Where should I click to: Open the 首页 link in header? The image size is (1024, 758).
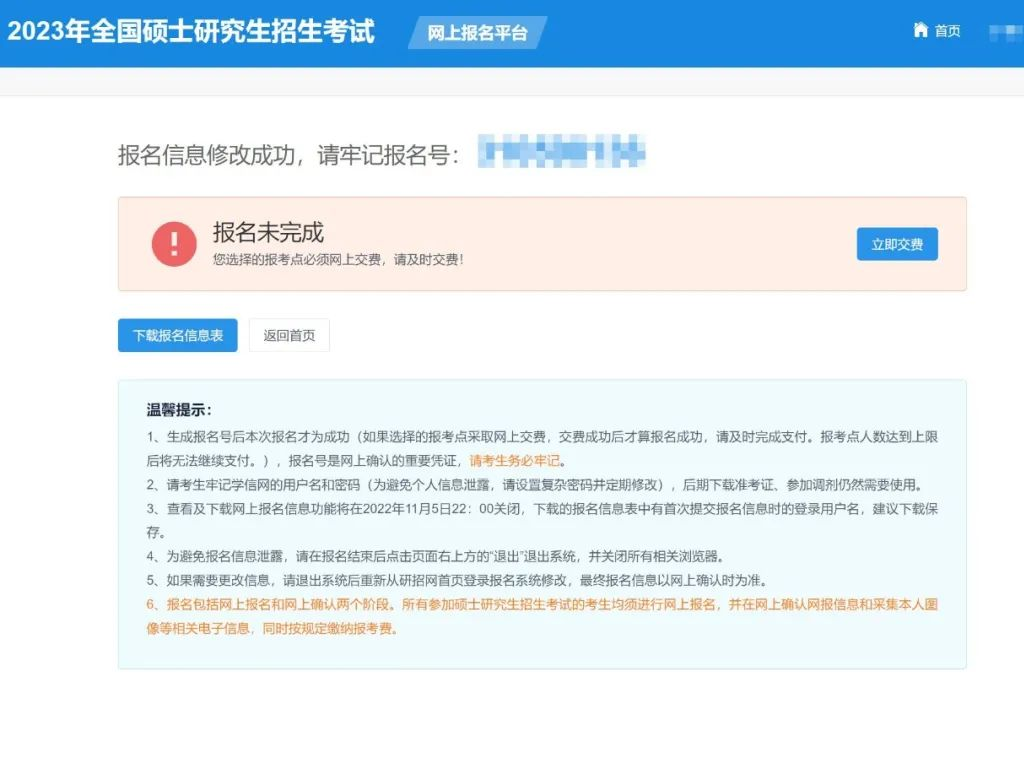click(947, 31)
